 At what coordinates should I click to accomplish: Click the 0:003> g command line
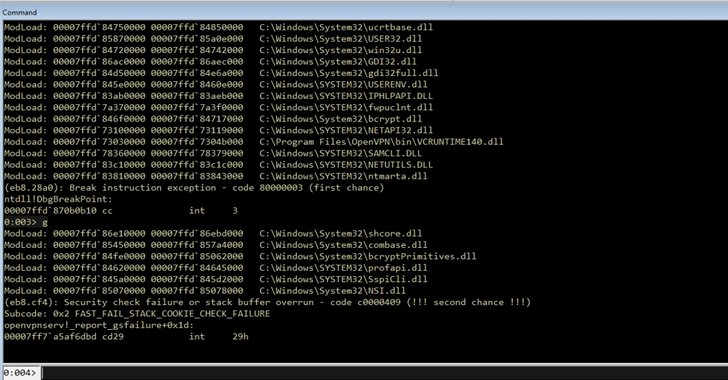[26, 222]
